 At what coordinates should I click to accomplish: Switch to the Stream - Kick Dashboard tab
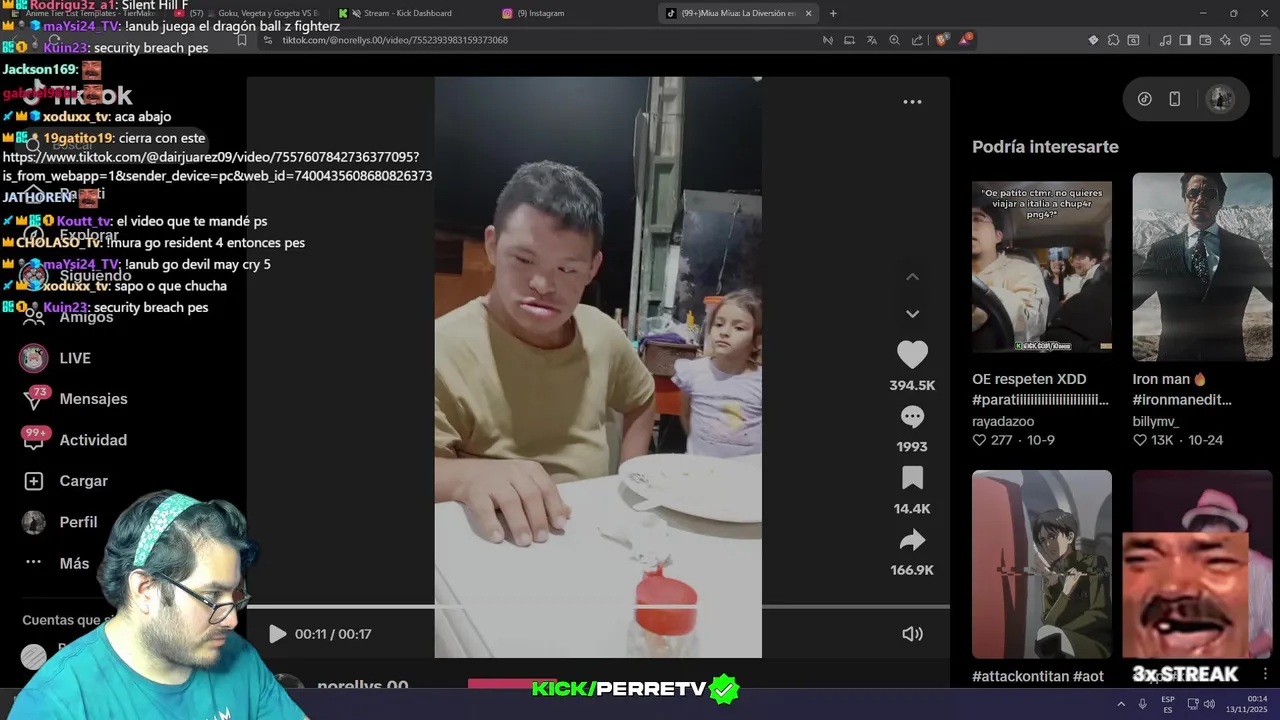pos(407,13)
